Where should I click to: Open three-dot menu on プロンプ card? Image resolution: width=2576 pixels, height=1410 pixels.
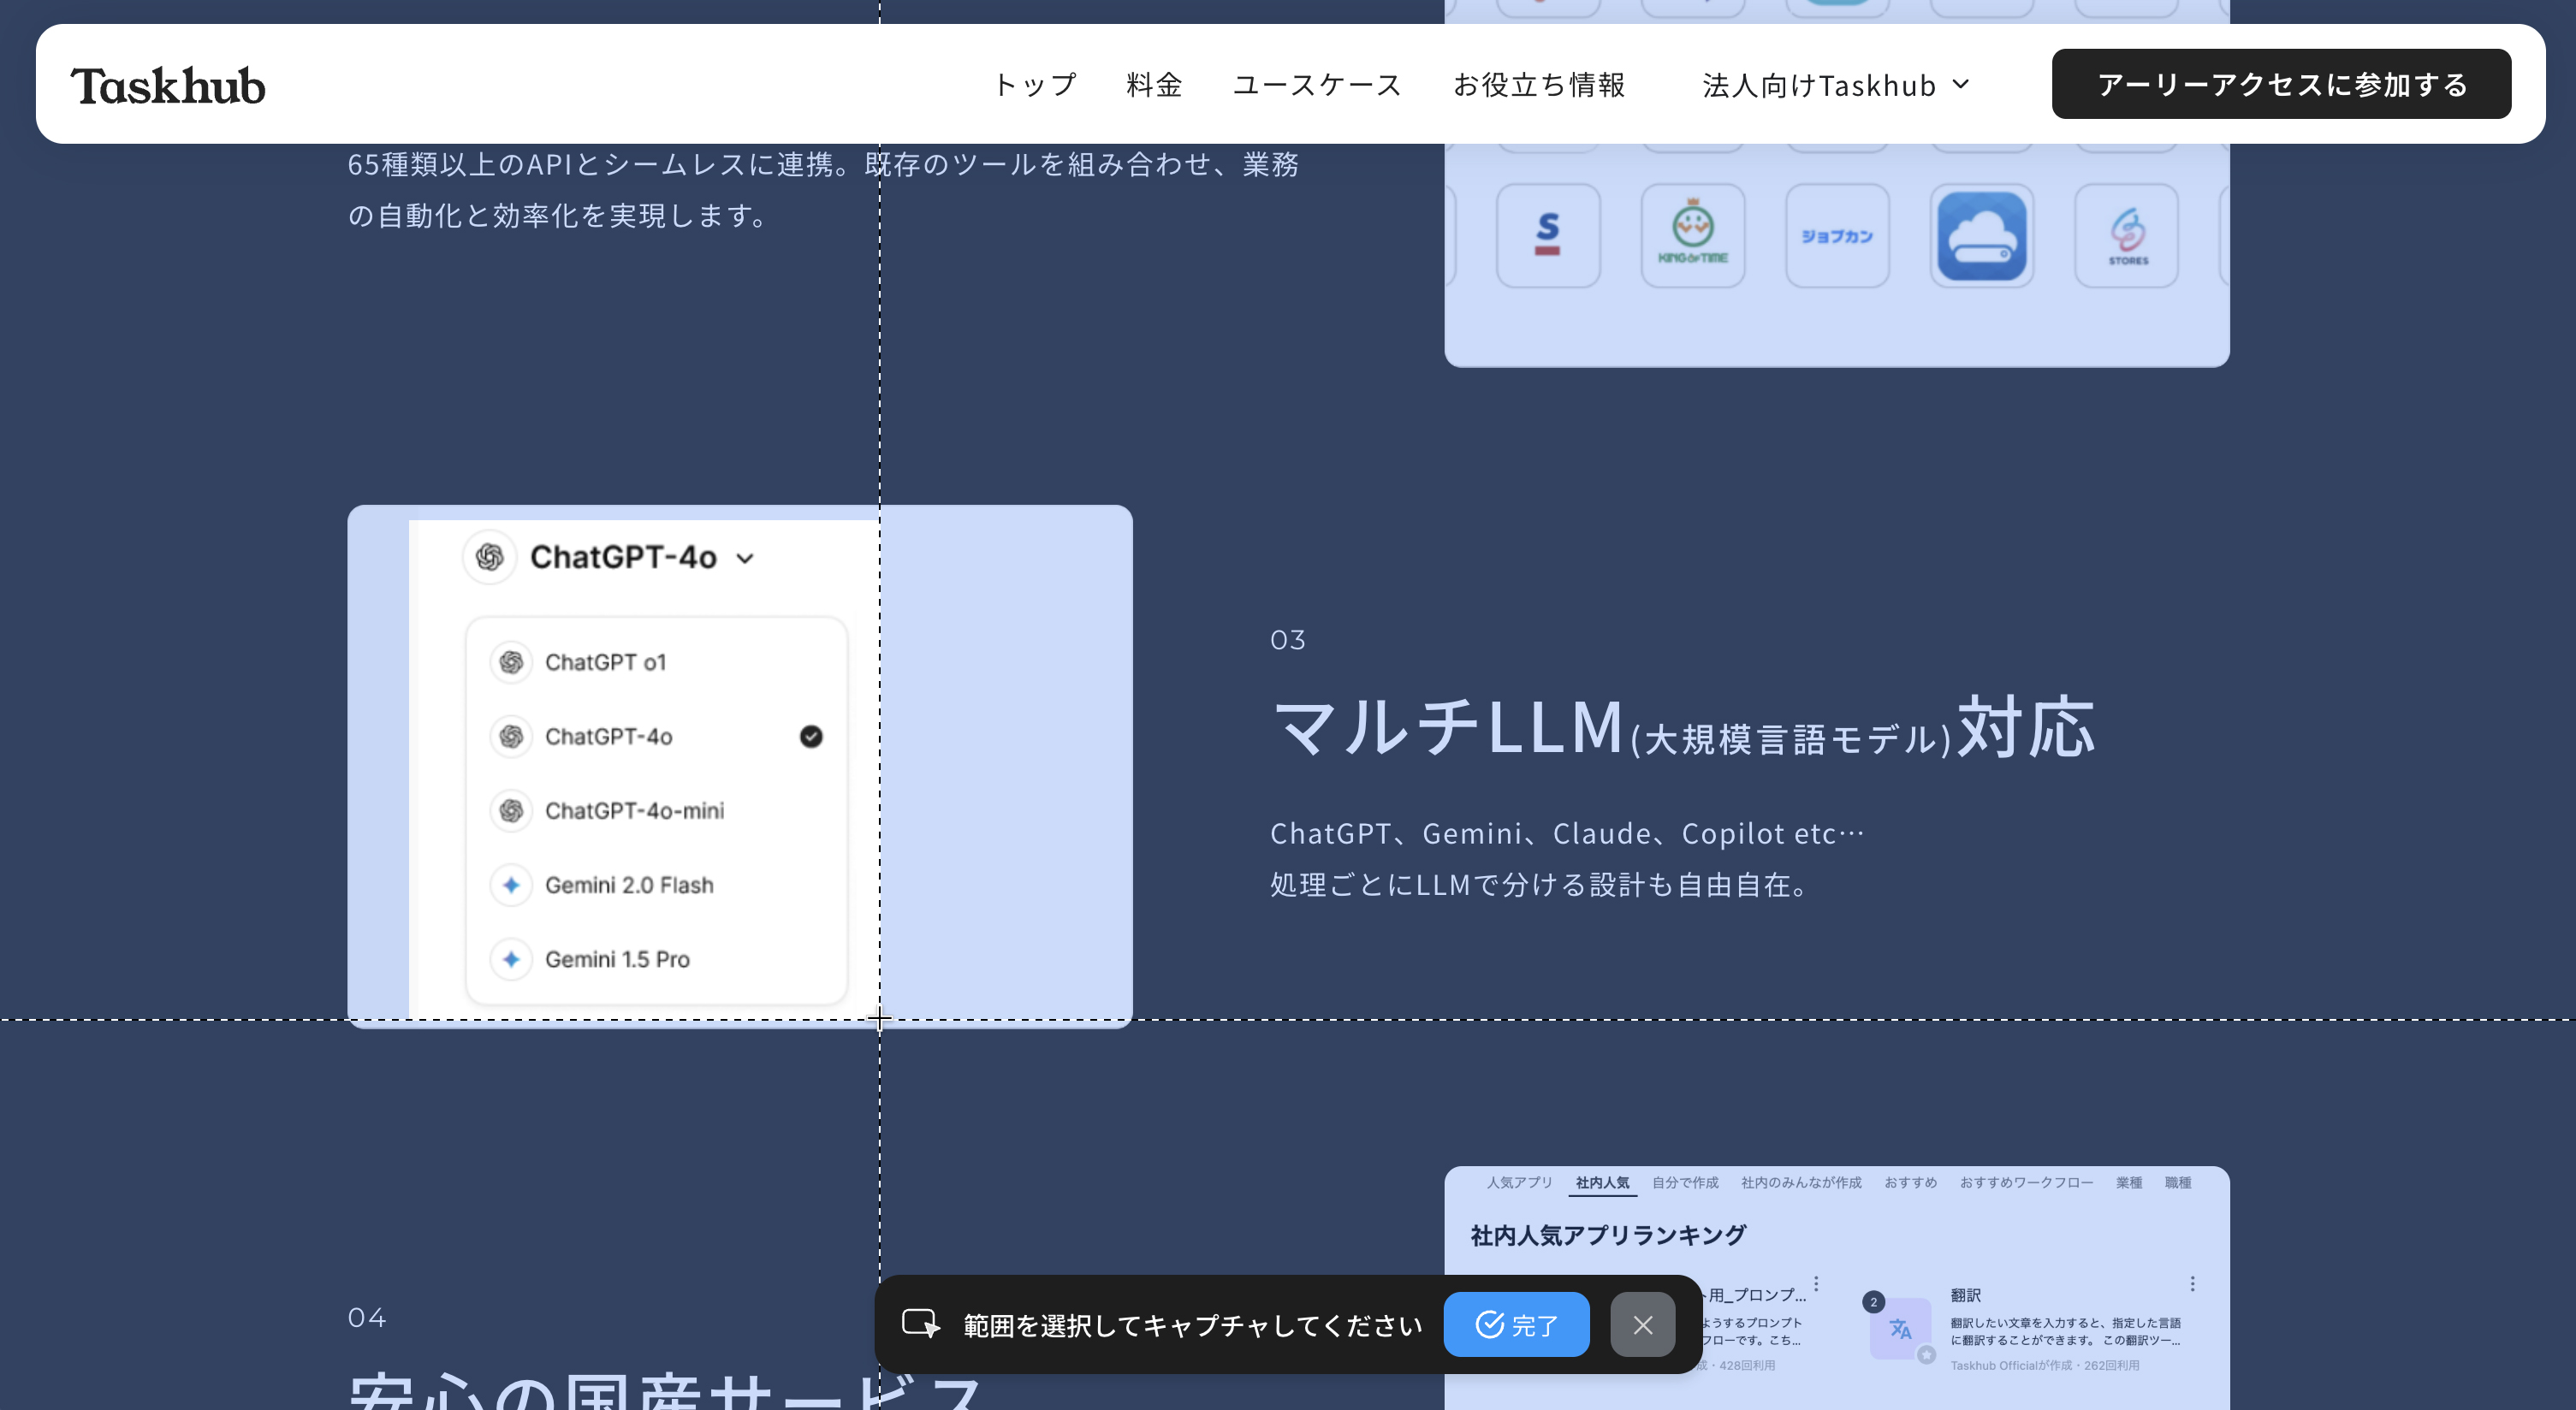click(1816, 1283)
